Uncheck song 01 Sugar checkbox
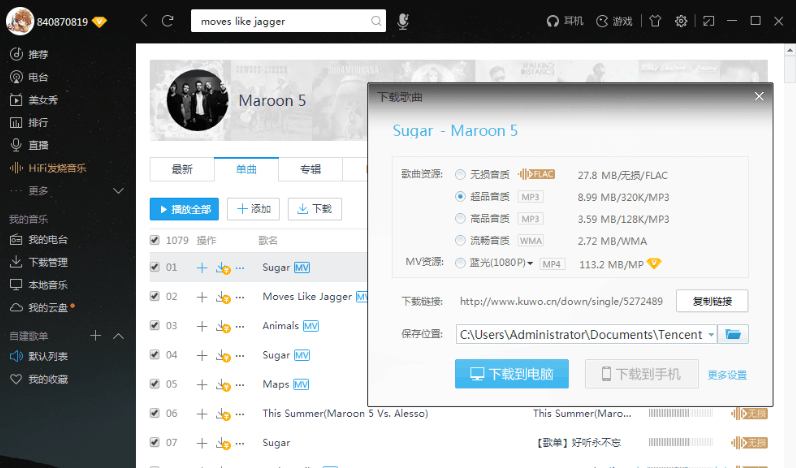Screen dimensions: 796x468 tap(155, 267)
